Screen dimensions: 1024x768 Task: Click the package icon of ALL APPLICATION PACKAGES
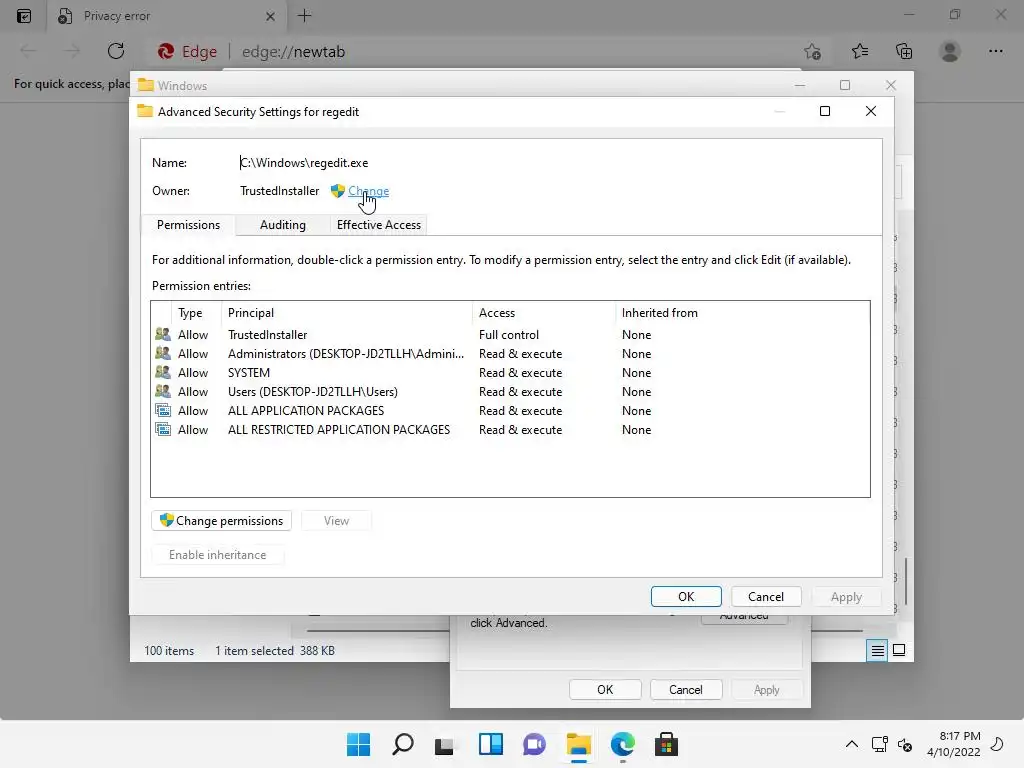(163, 410)
